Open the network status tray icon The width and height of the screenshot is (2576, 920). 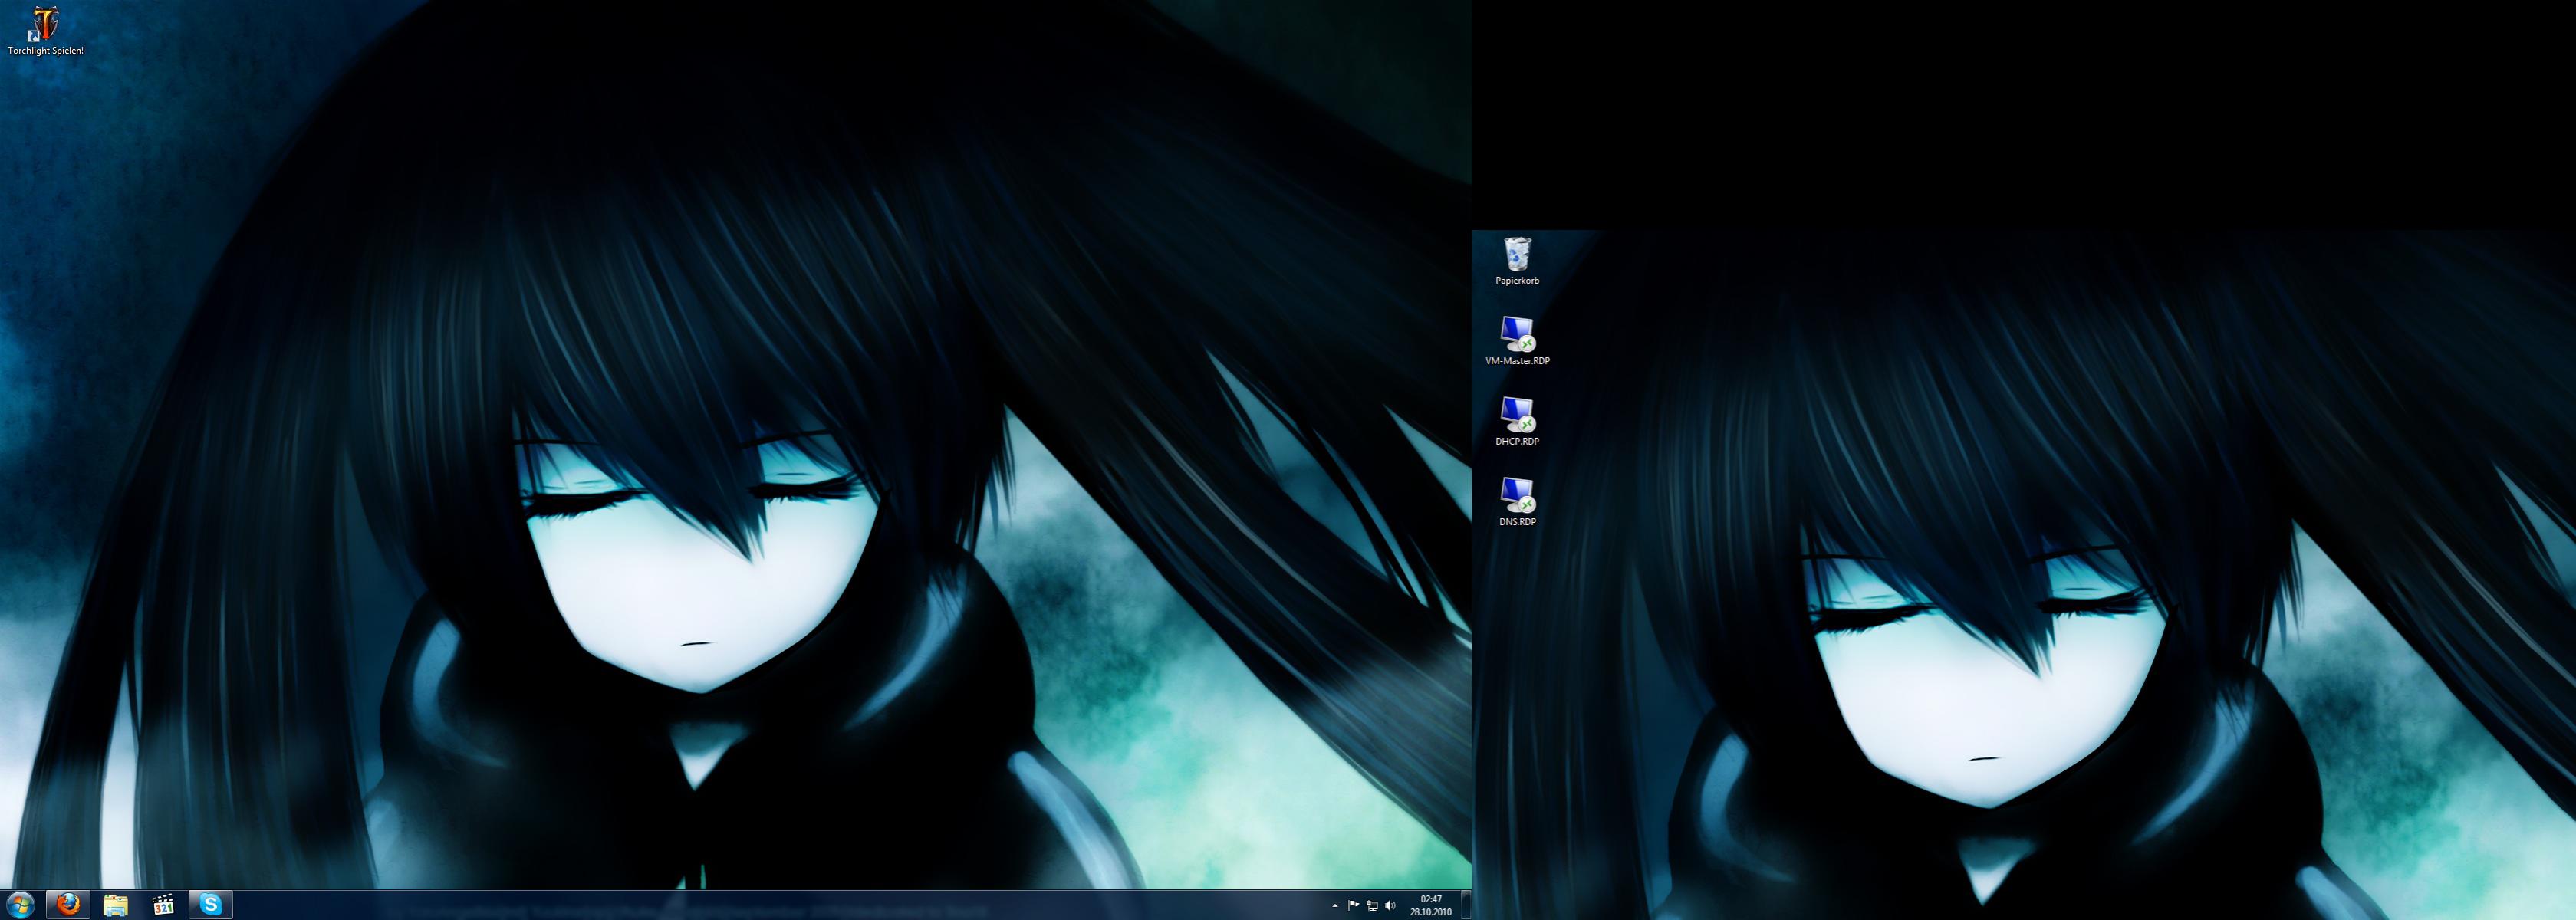1372,906
